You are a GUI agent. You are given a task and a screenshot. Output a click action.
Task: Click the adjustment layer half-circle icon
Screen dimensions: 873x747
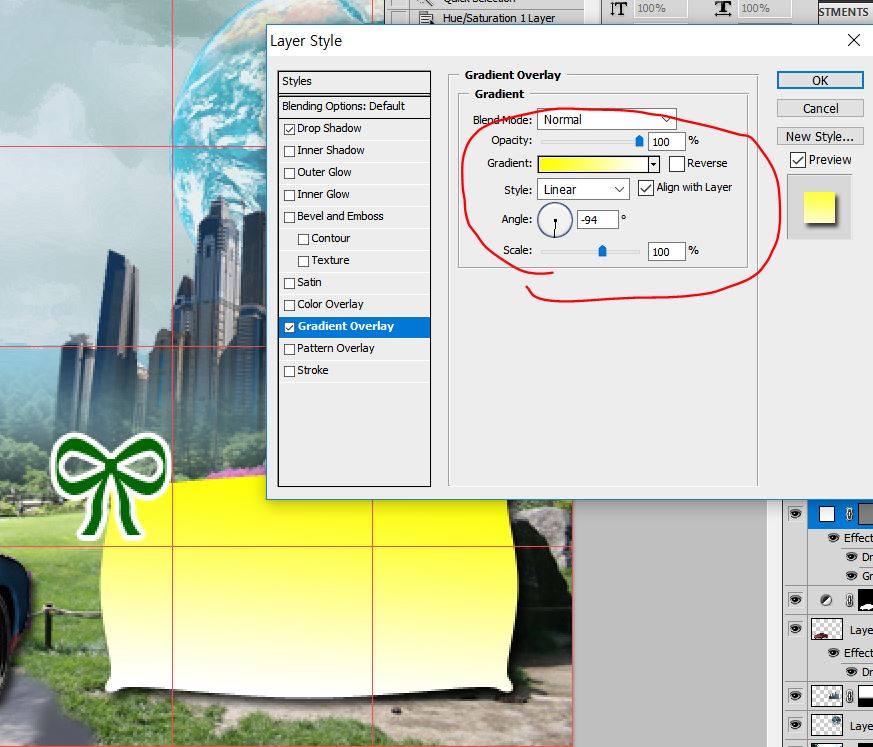(827, 600)
